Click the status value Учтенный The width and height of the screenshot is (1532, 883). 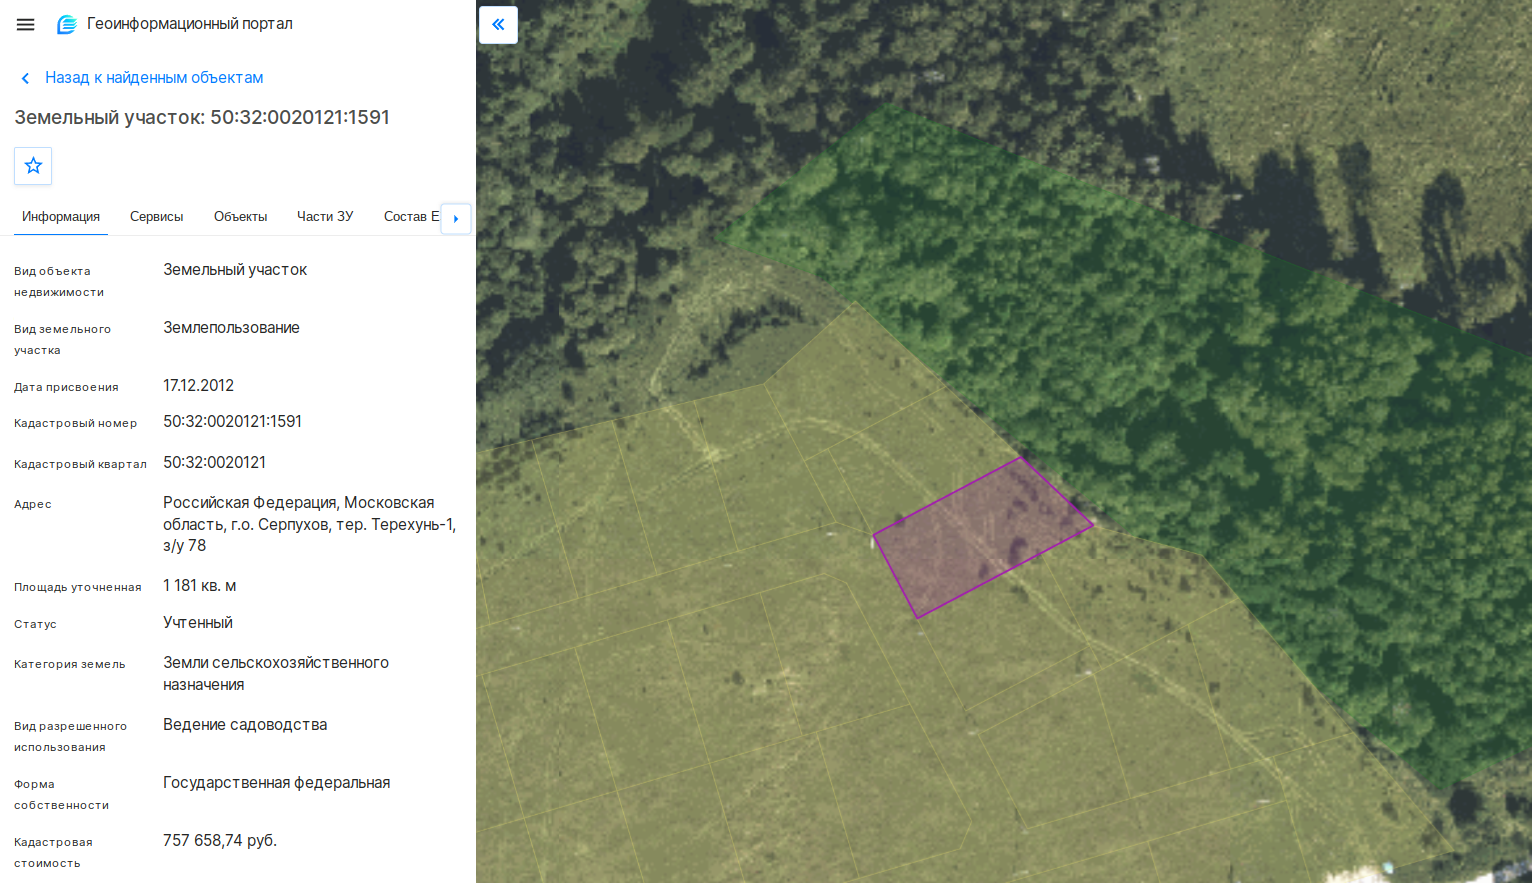click(x=198, y=623)
